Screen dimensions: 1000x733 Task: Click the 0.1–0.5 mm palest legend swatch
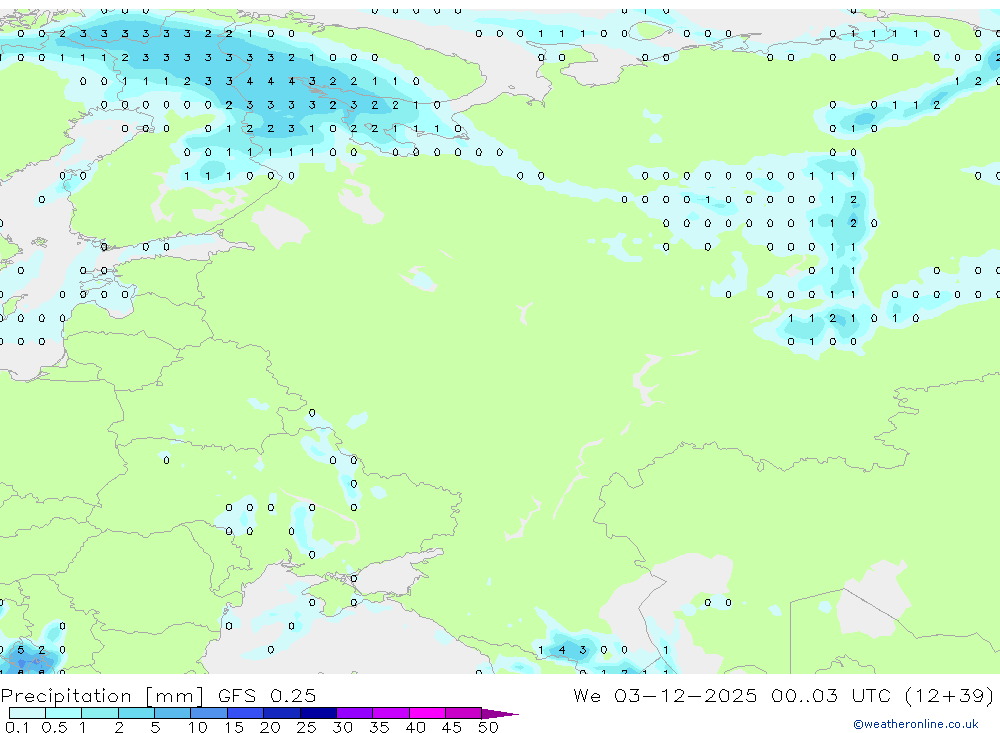pyautogui.click(x=27, y=713)
